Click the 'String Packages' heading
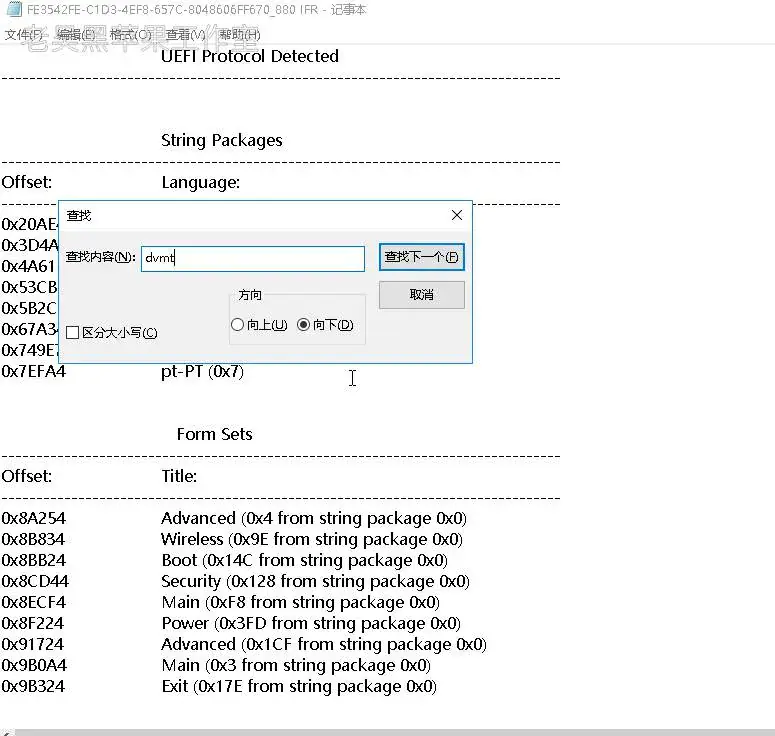This screenshot has height=736, width=775. click(221, 140)
